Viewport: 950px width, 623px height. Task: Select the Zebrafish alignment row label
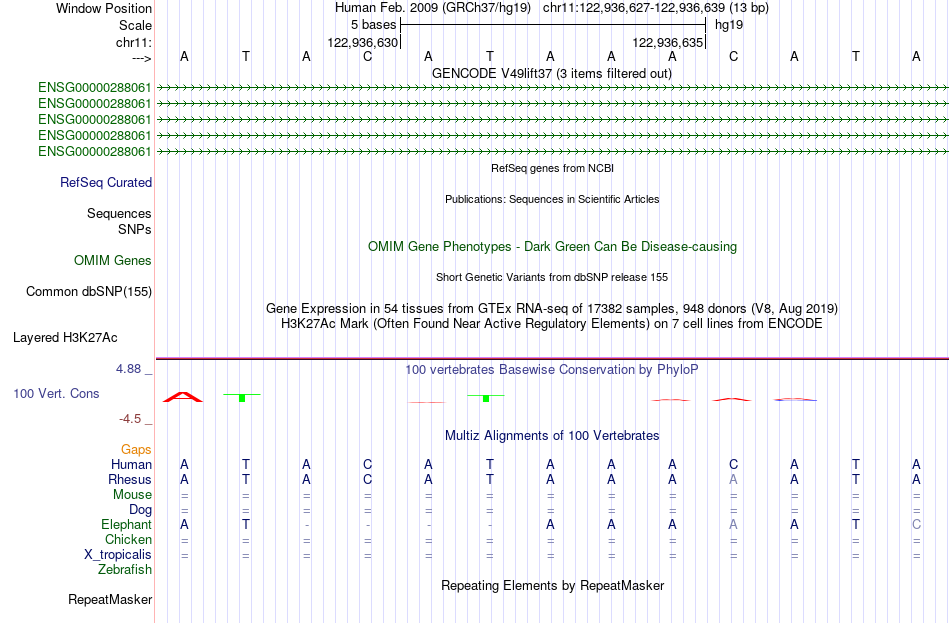click(125, 570)
